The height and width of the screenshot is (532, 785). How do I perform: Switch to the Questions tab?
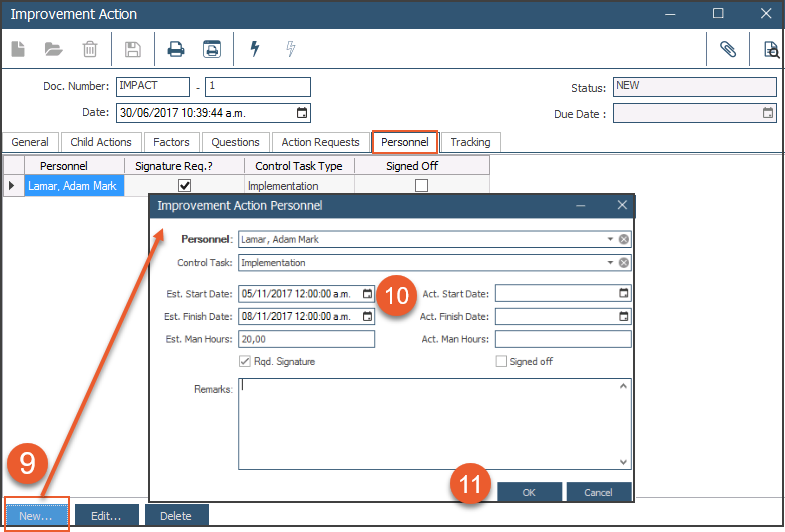[235, 142]
